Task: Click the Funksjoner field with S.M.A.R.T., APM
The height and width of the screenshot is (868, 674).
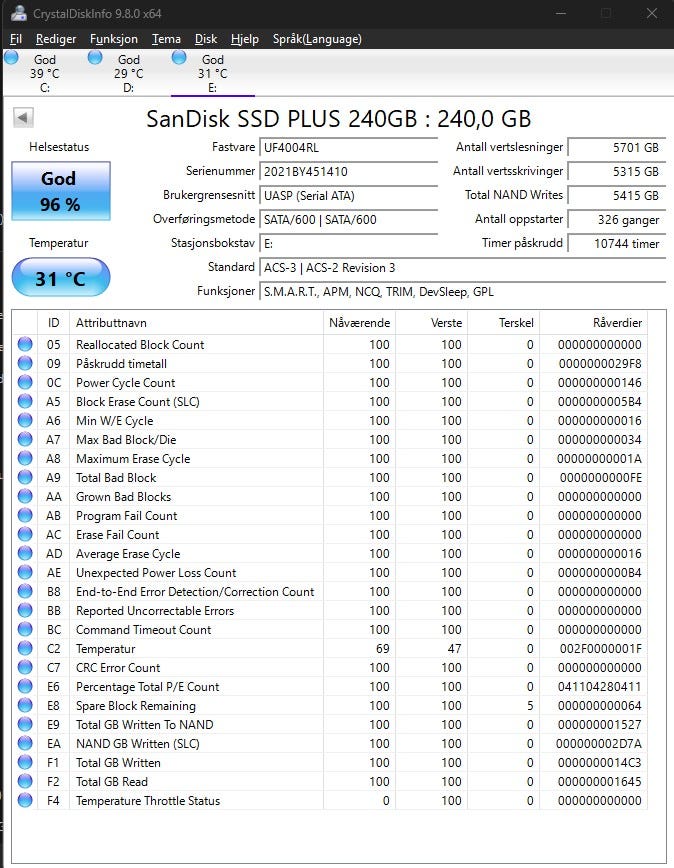Action: point(463,292)
